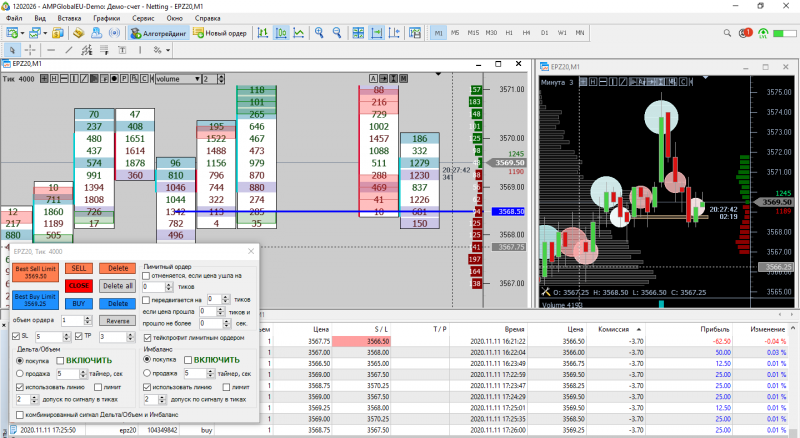800x438 pixels.
Task: Click the zoom in magnifier icon
Action: point(320,33)
